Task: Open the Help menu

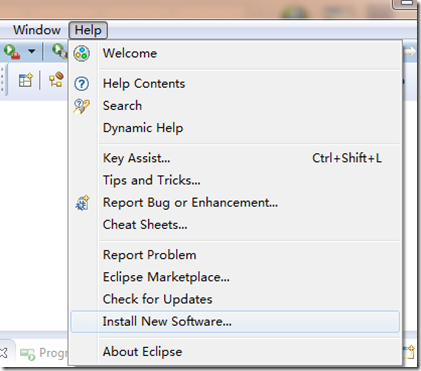Action: tap(88, 30)
